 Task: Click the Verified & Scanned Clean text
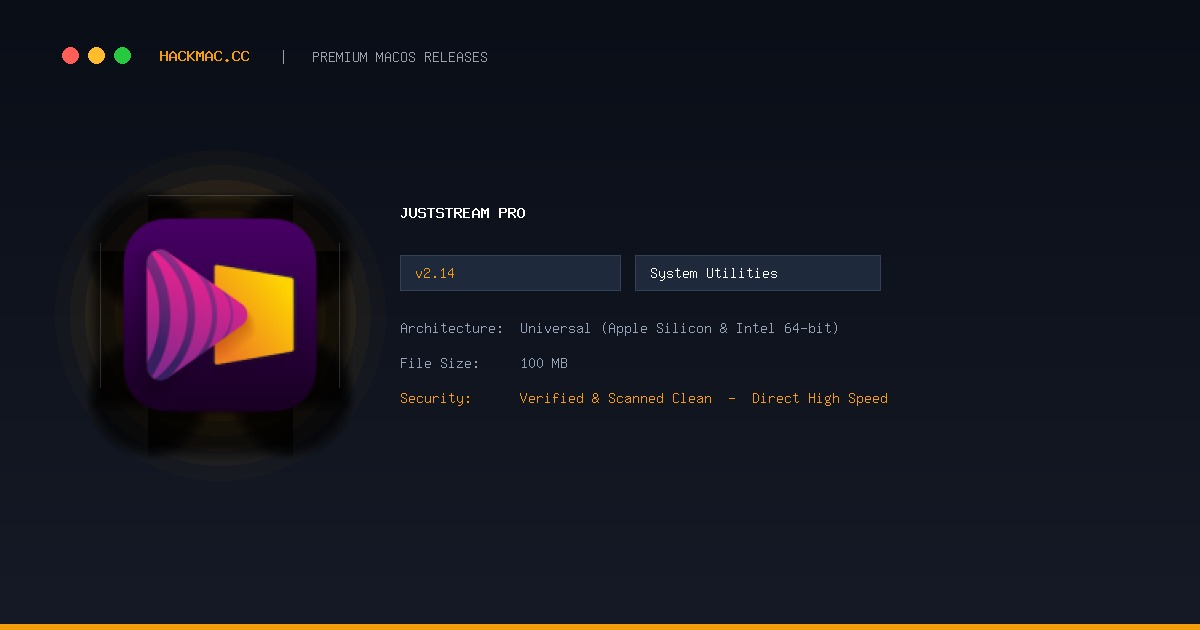(616, 398)
